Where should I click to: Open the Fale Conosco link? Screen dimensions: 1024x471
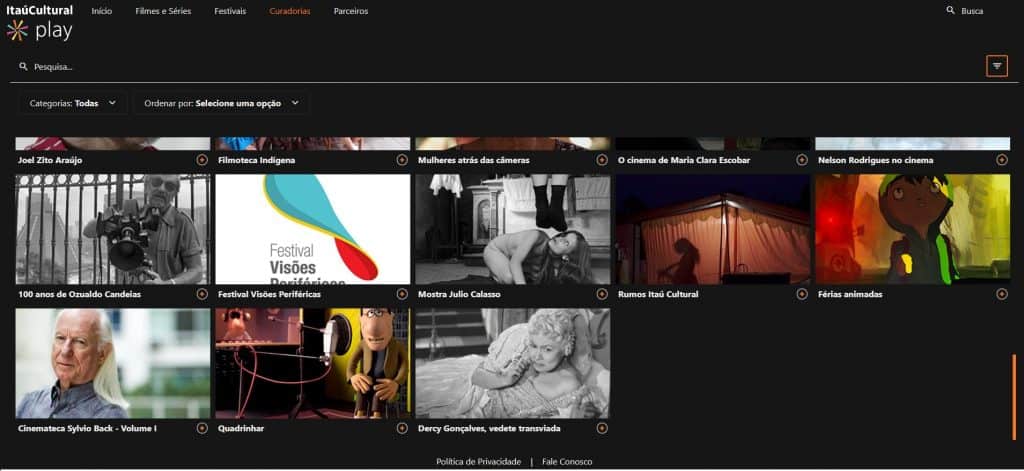(x=567, y=462)
